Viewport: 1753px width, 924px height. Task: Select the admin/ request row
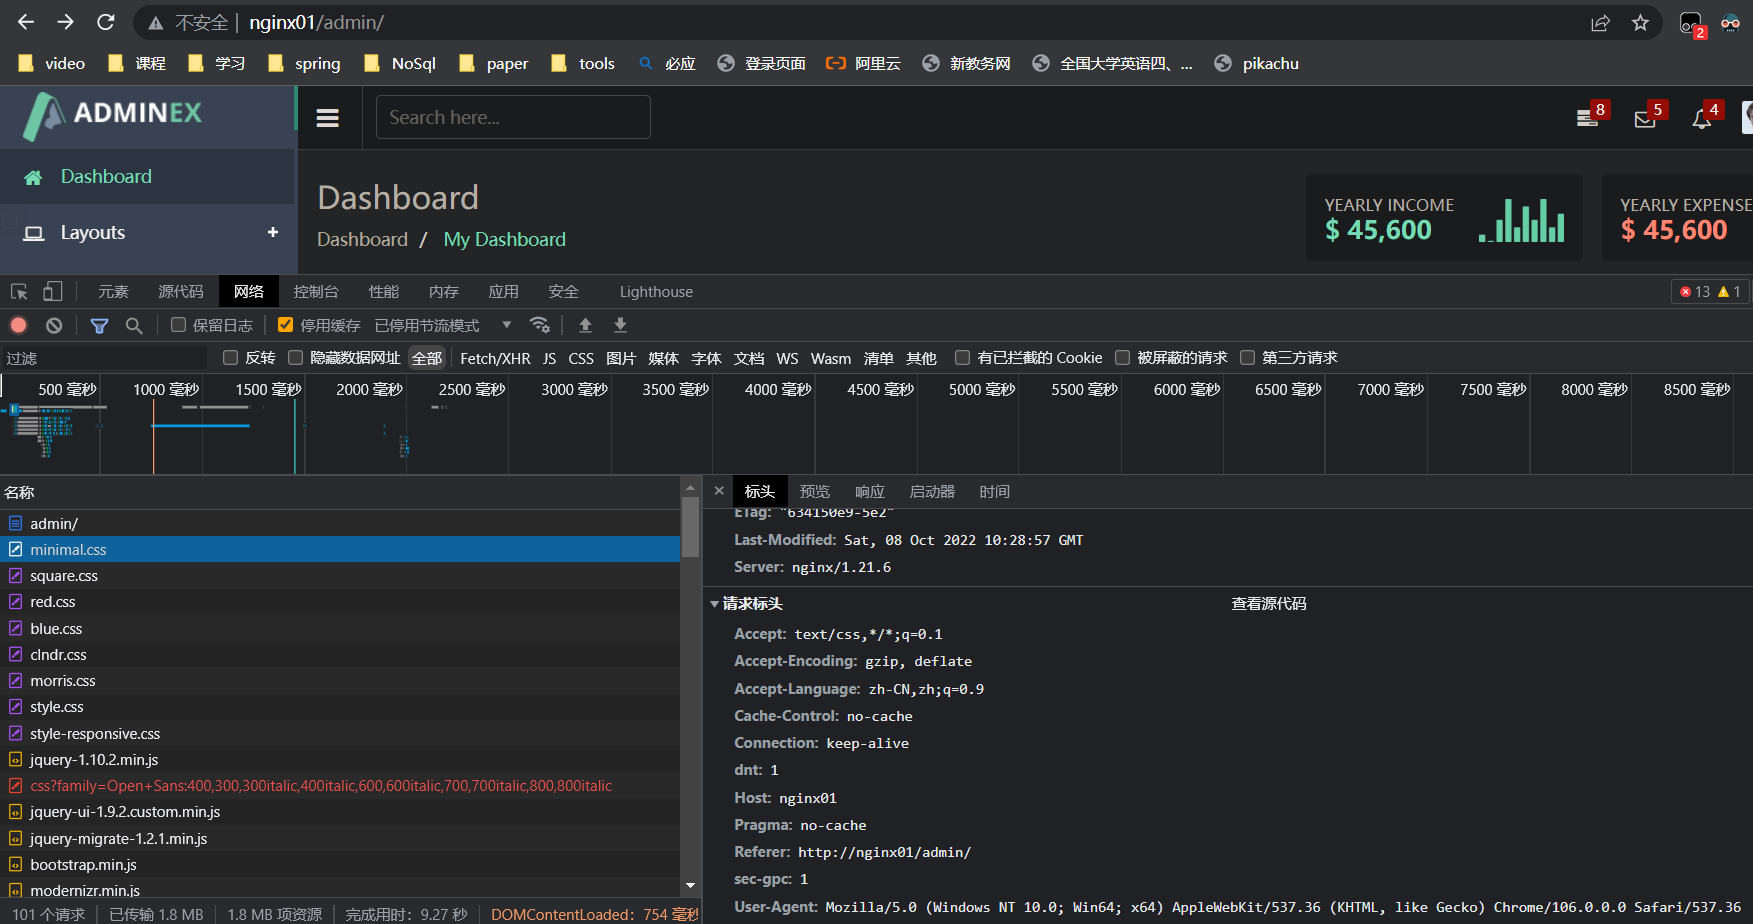point(340,523)
